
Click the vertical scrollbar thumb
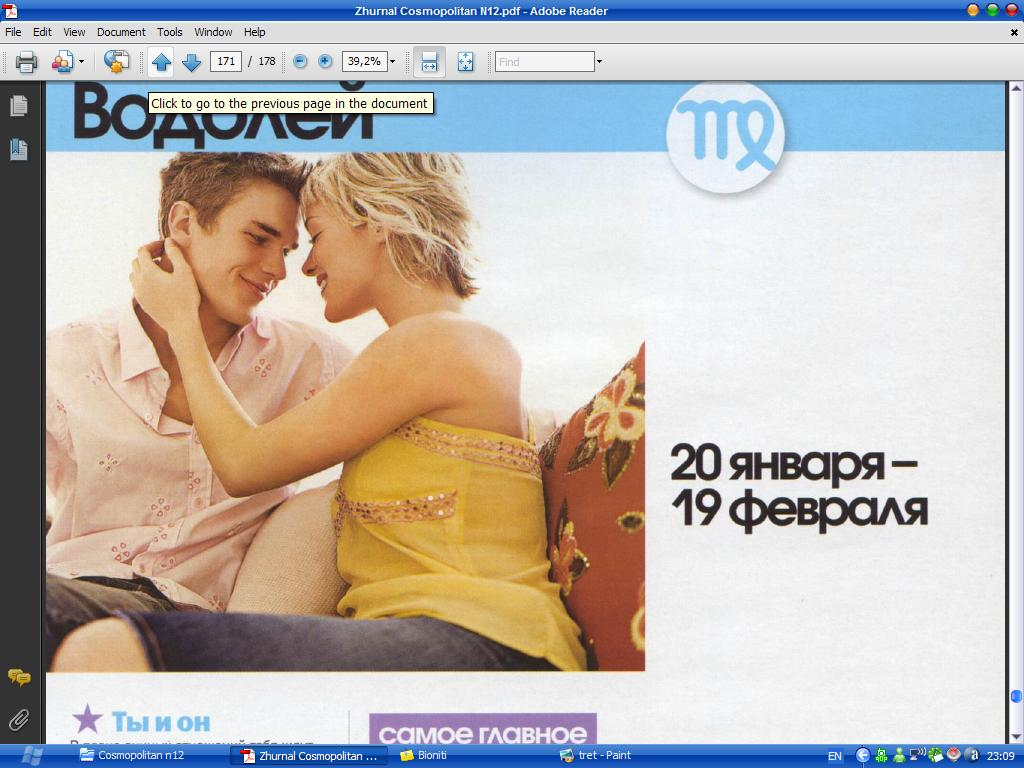pyautogui.click(x=1016, y=697)
